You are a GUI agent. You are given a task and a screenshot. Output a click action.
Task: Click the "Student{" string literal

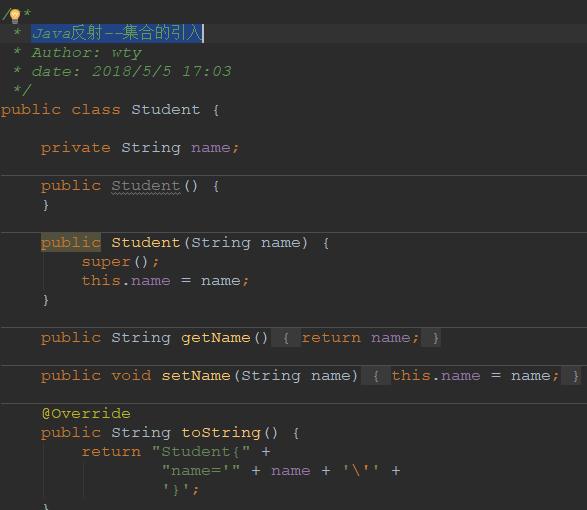tap(201, 452)
